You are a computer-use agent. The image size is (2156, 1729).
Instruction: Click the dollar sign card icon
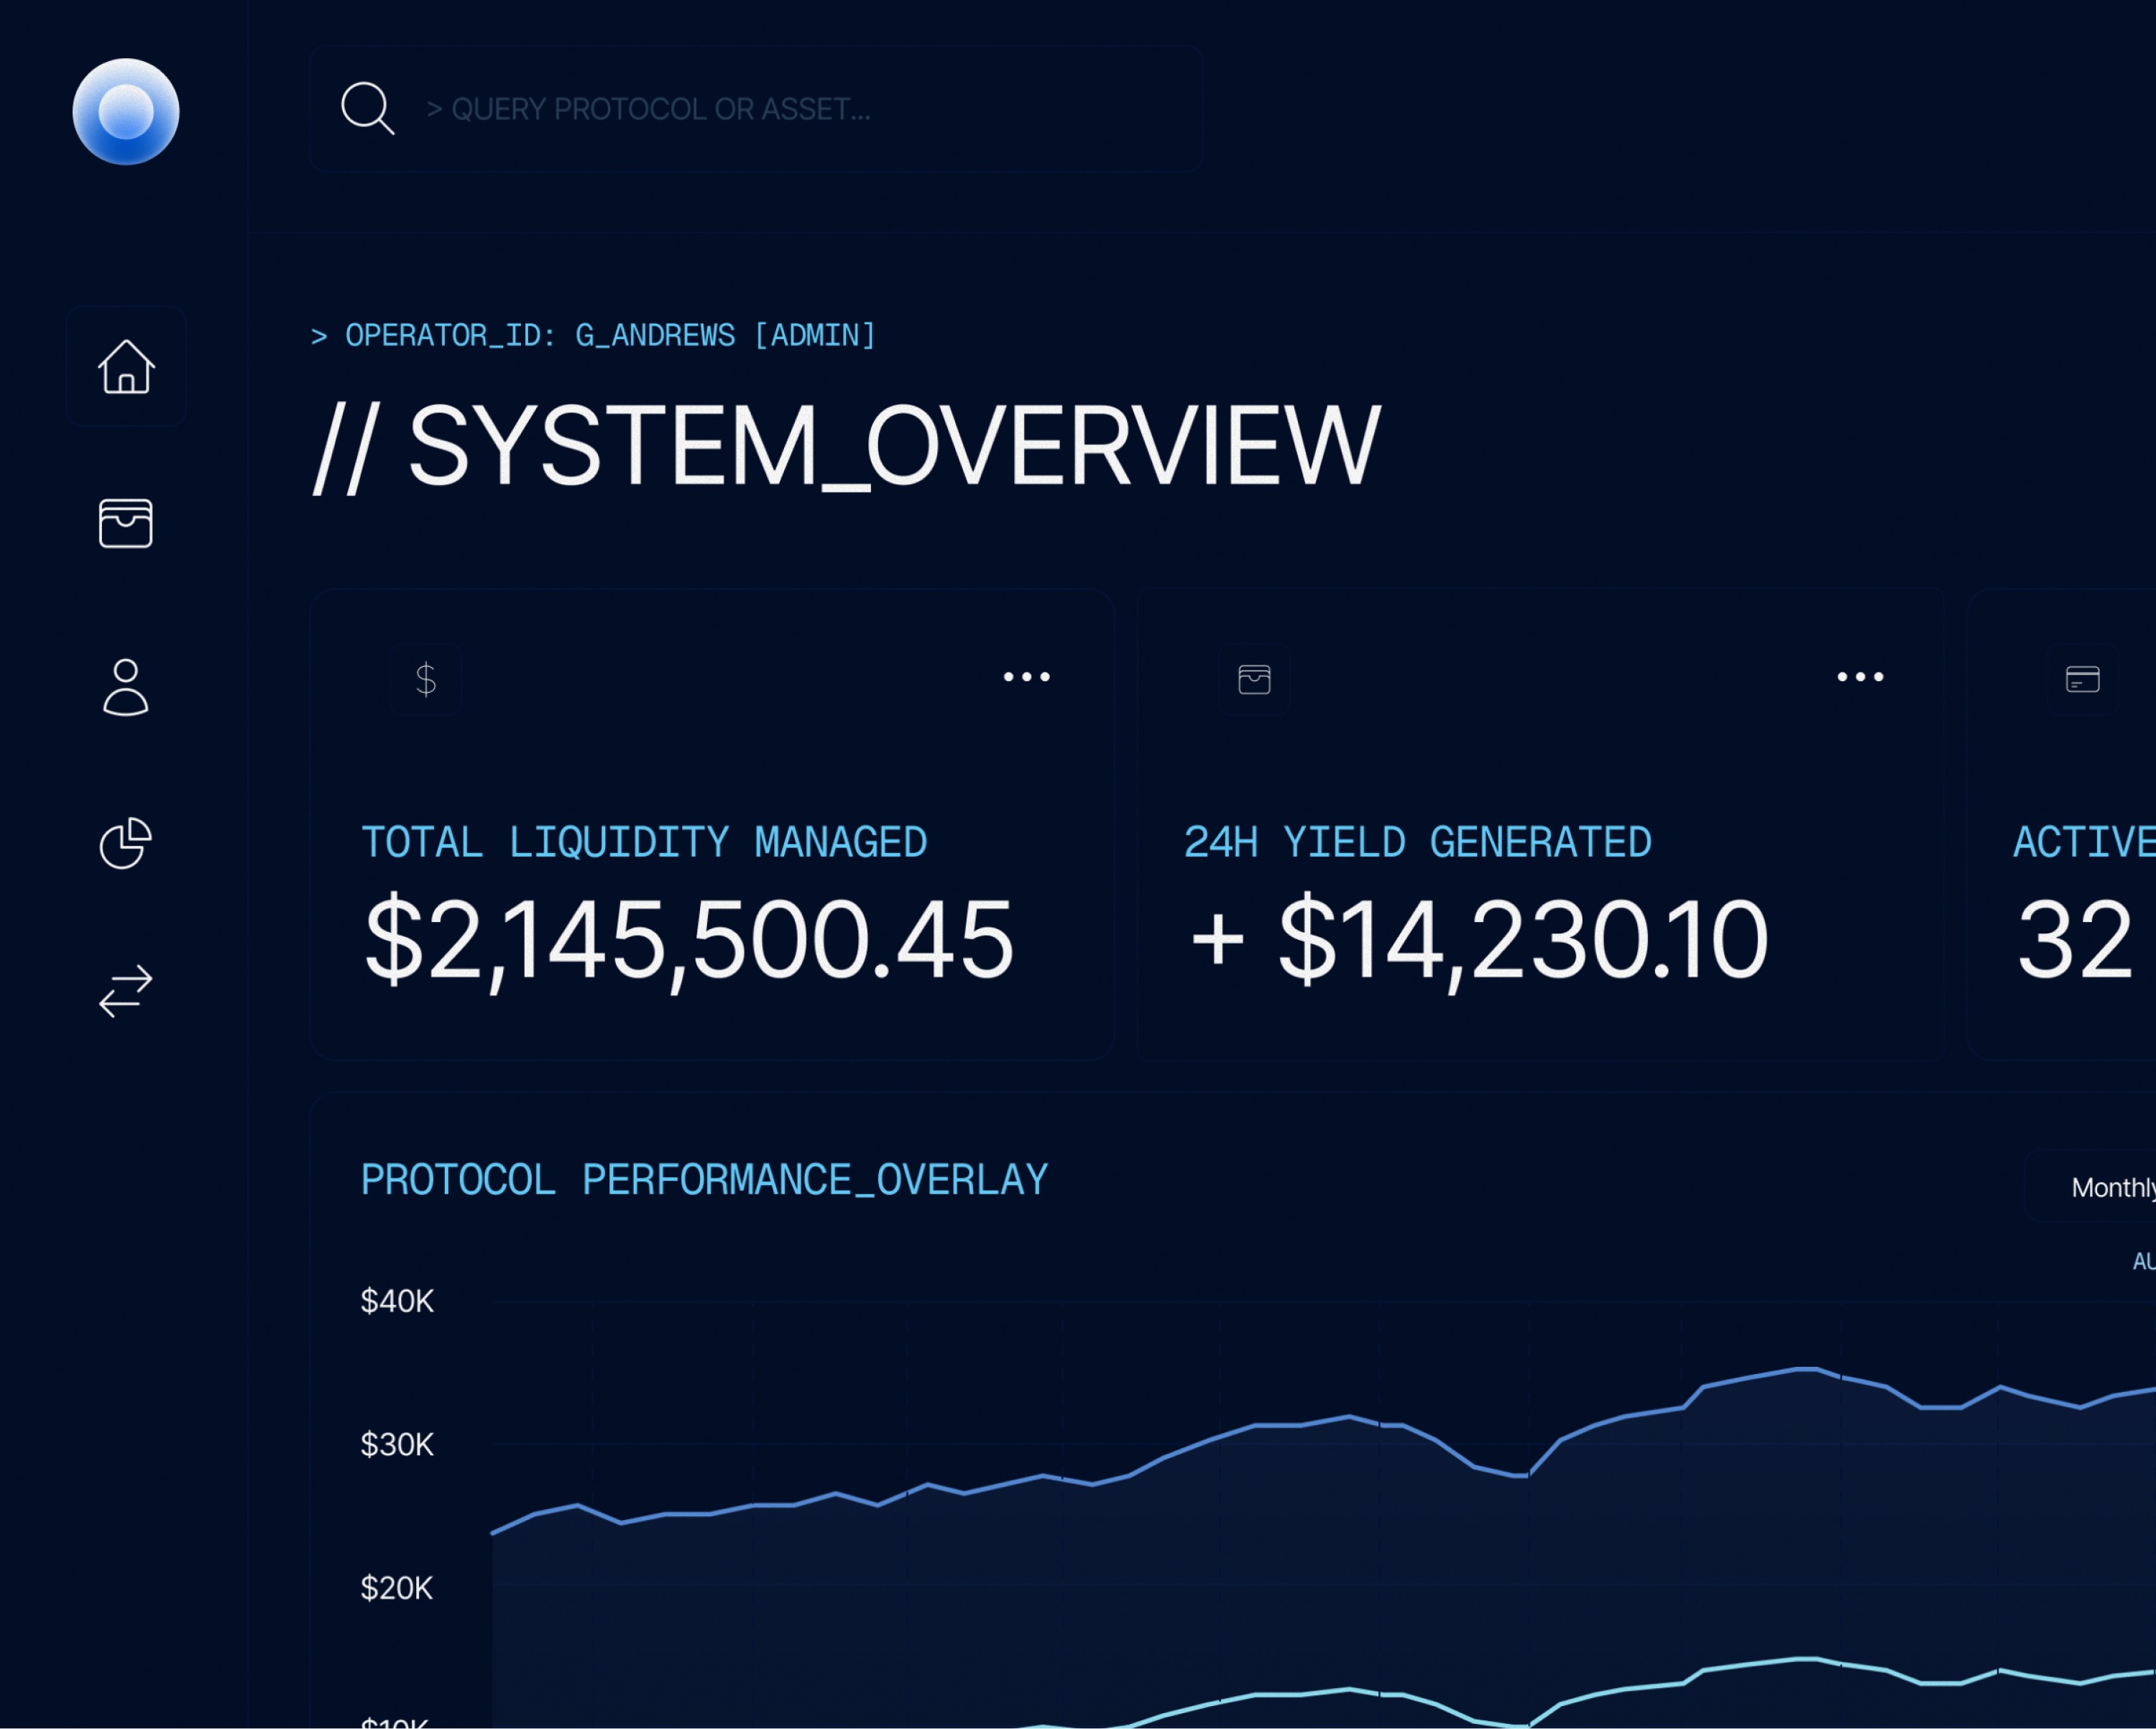coord(425,679)
